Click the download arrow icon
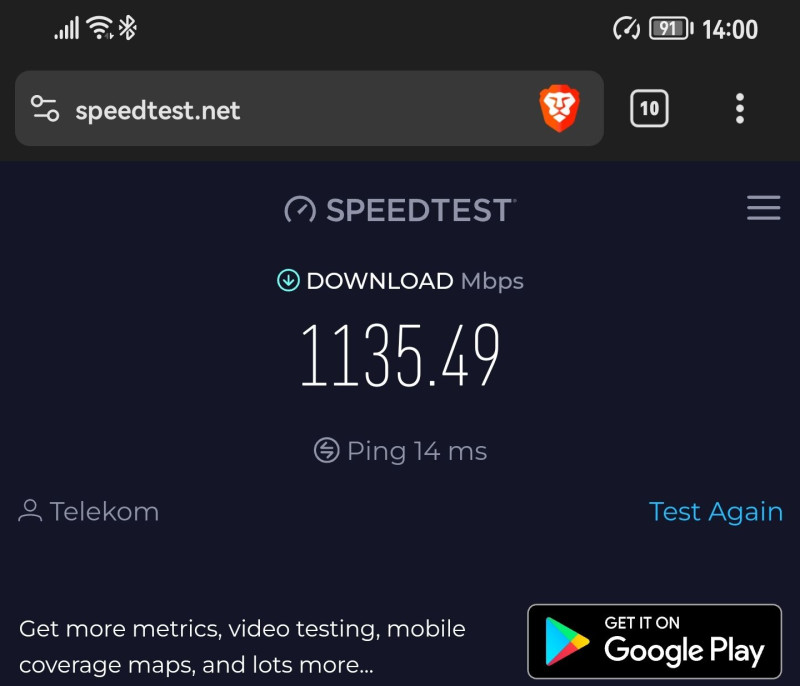The image size is (800, 686). point(288,281)
